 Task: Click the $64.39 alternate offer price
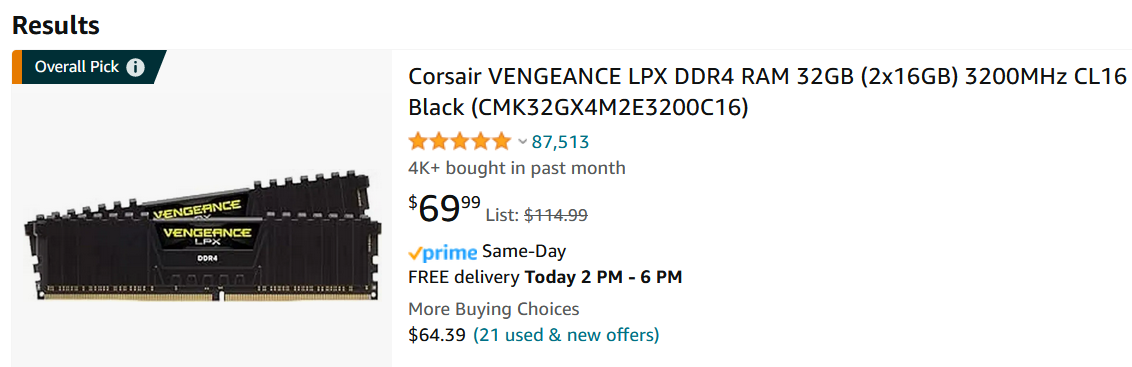tap(437, 335)
